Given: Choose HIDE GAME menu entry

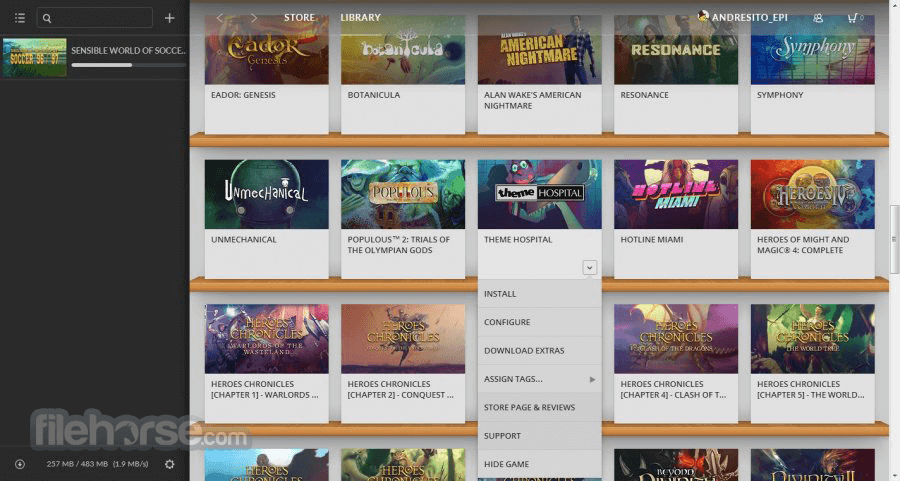Looking at the screenshot, I should 540,464.
